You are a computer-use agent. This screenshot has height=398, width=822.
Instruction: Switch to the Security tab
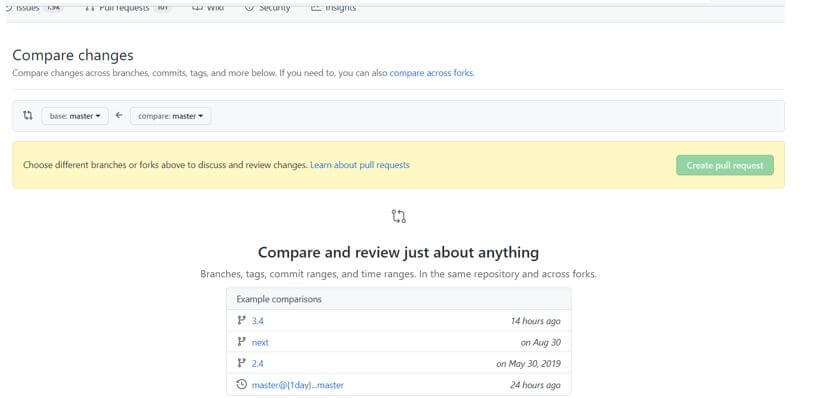267,8
